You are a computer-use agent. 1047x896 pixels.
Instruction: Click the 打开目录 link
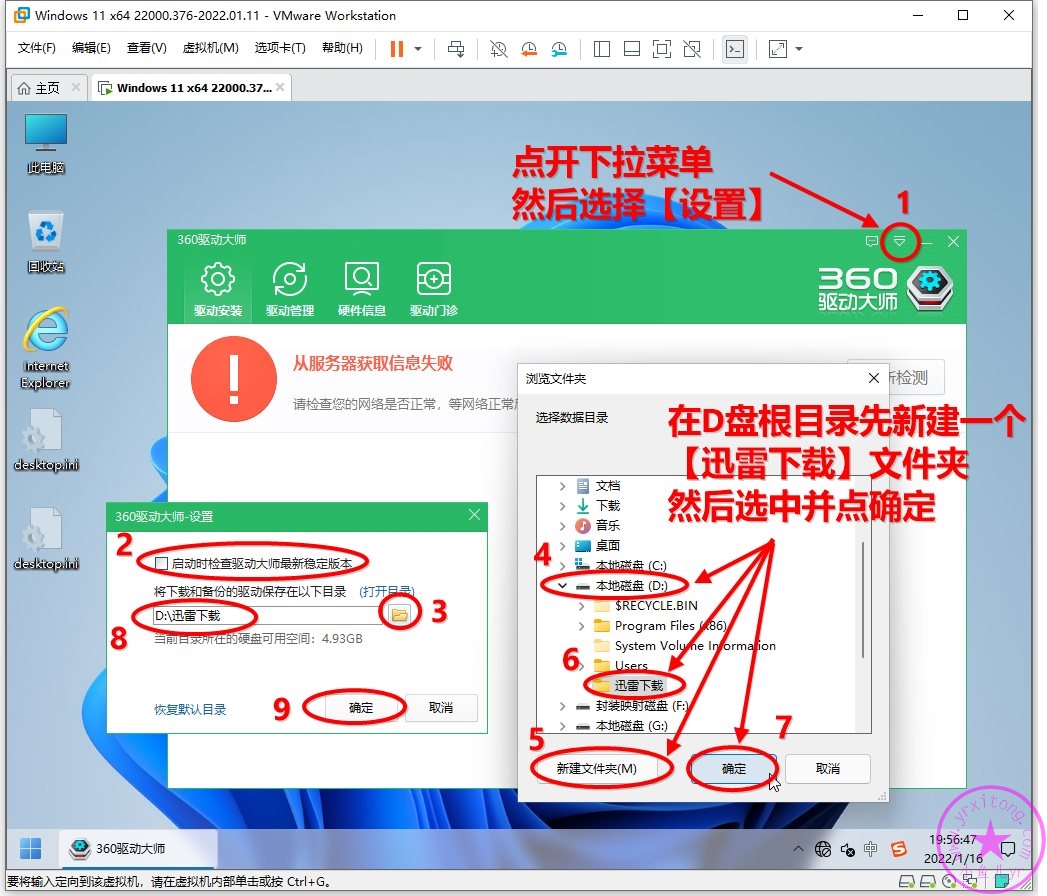pyautogui.click(x=387, y=592)
